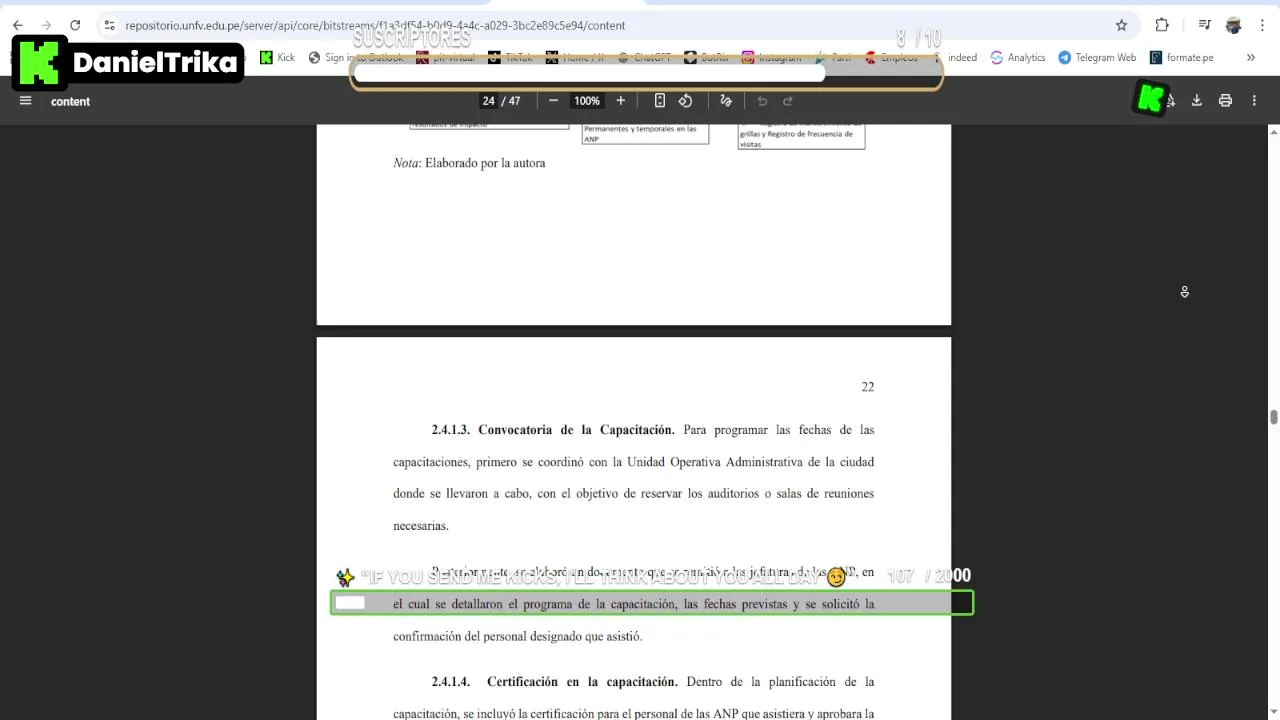Click the heading 'Certificación en la capacitación.'

(582, 682)
